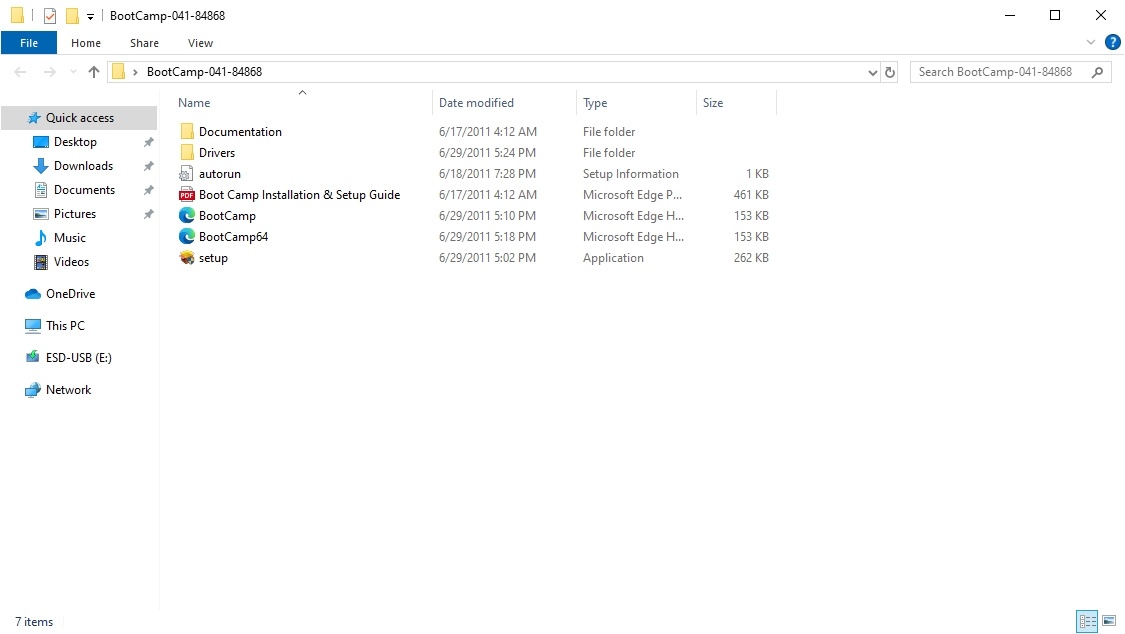The height and width of the screenshot is (634, 1125).
Task: Click the 7 items status text
Action: click(34, 622)
